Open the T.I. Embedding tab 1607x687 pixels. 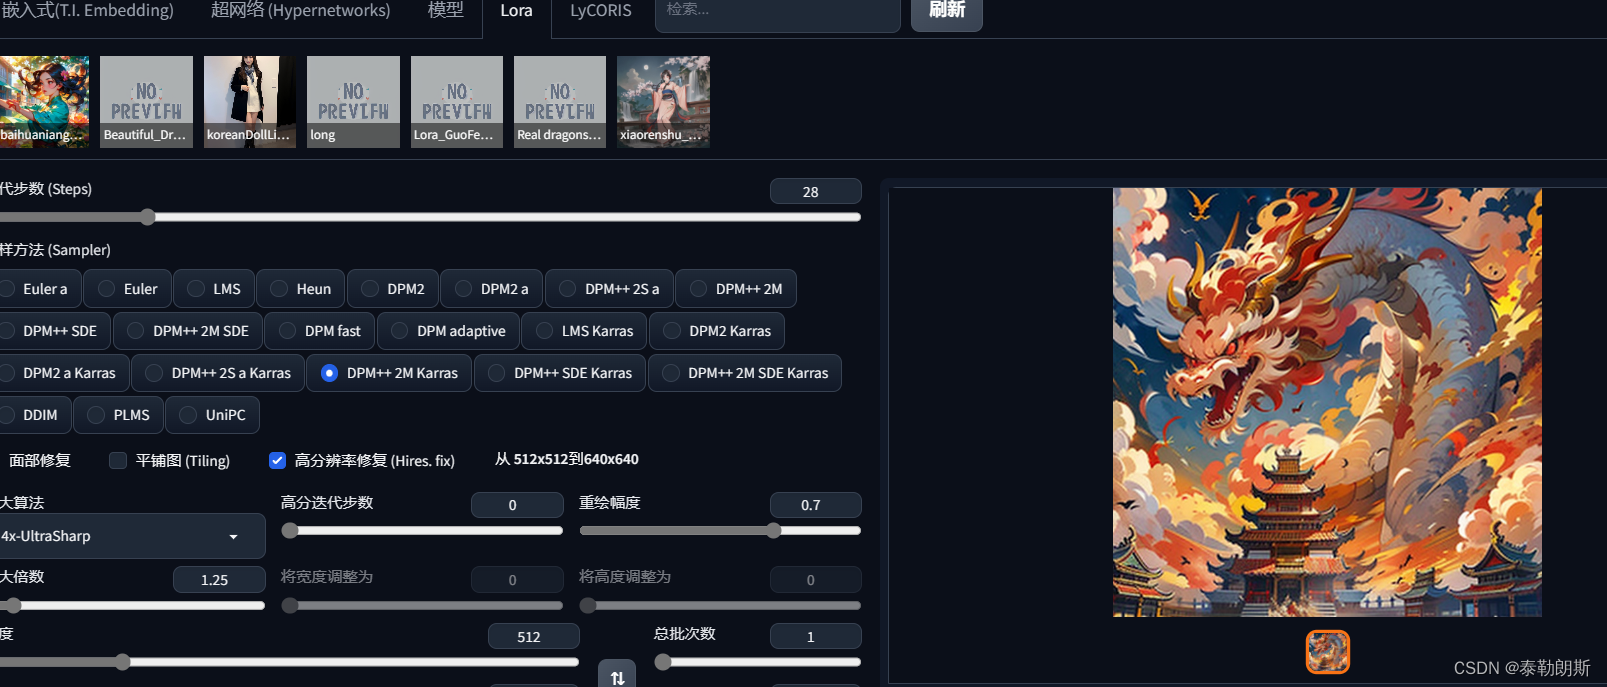pyautogui.click(x=87, y=11)
